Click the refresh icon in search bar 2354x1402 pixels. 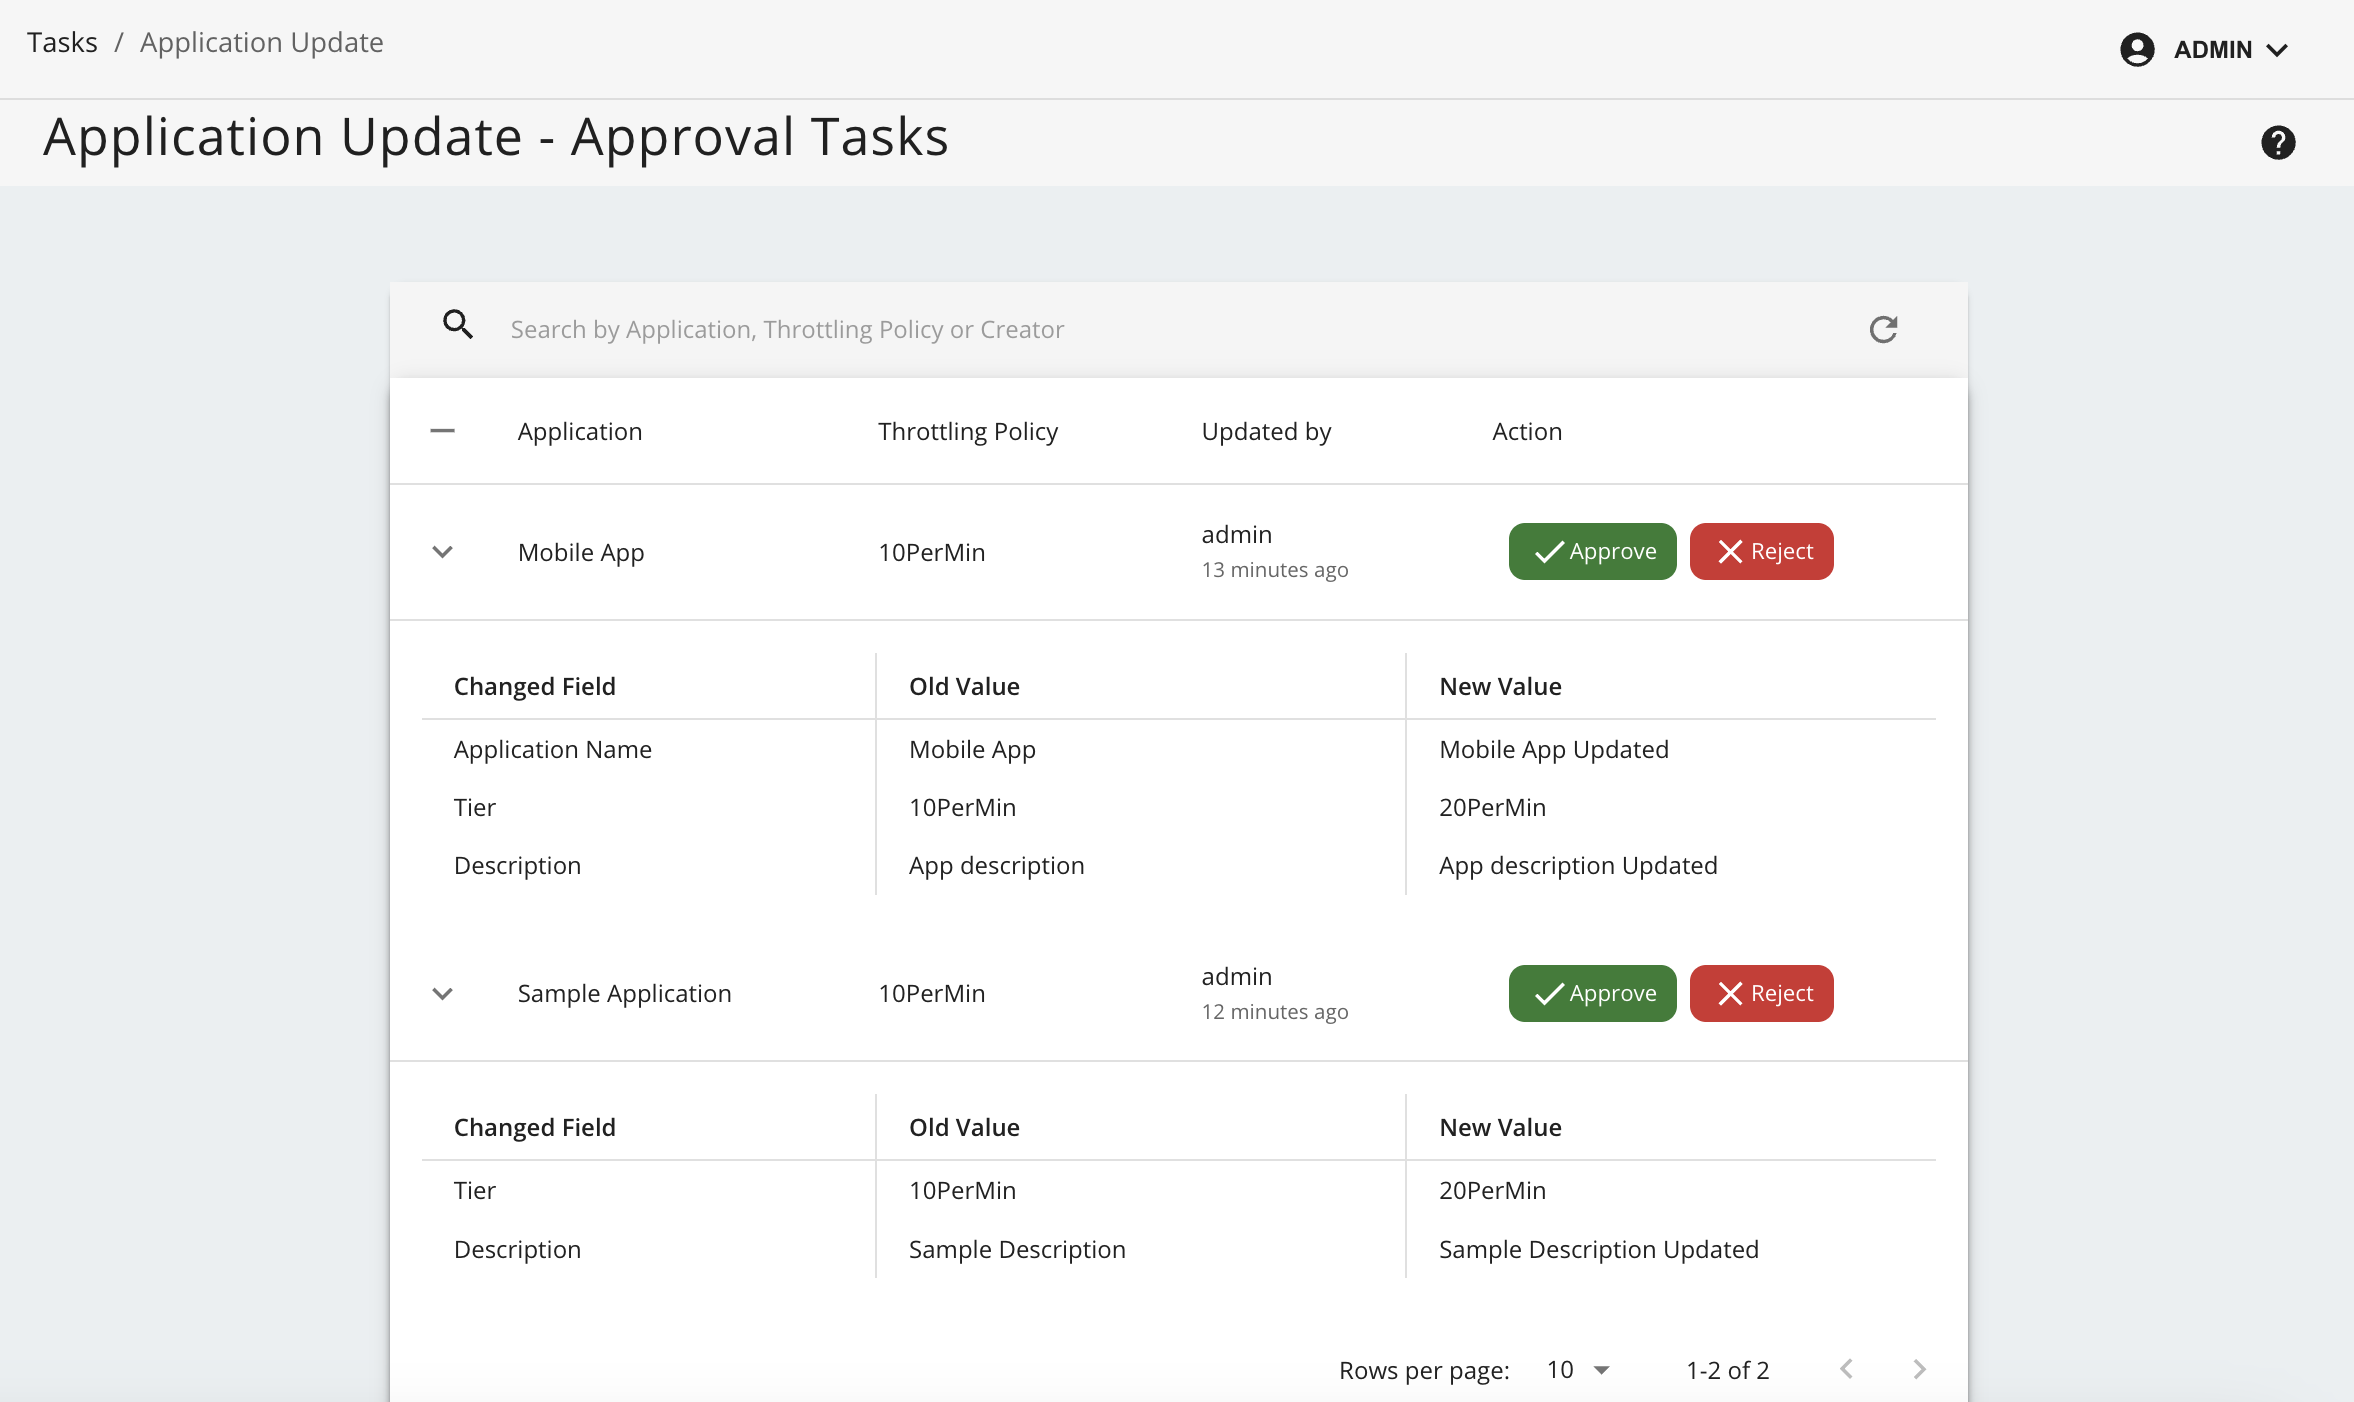(1883, 329)
